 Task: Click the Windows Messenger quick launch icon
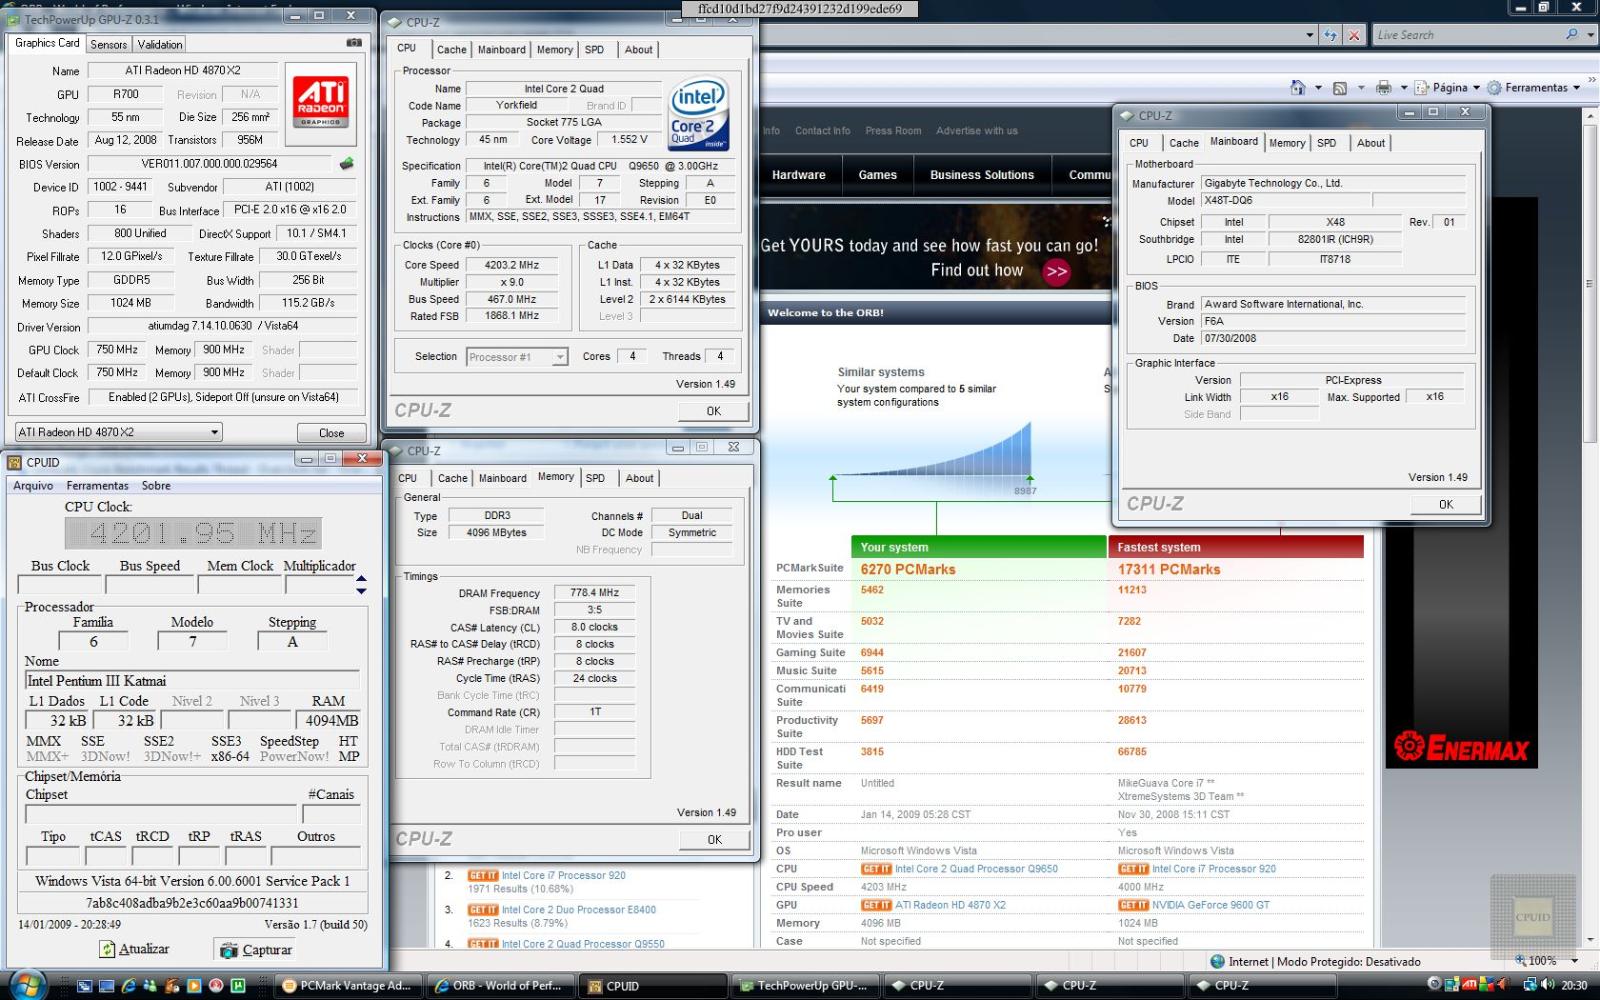pos(150,986)
